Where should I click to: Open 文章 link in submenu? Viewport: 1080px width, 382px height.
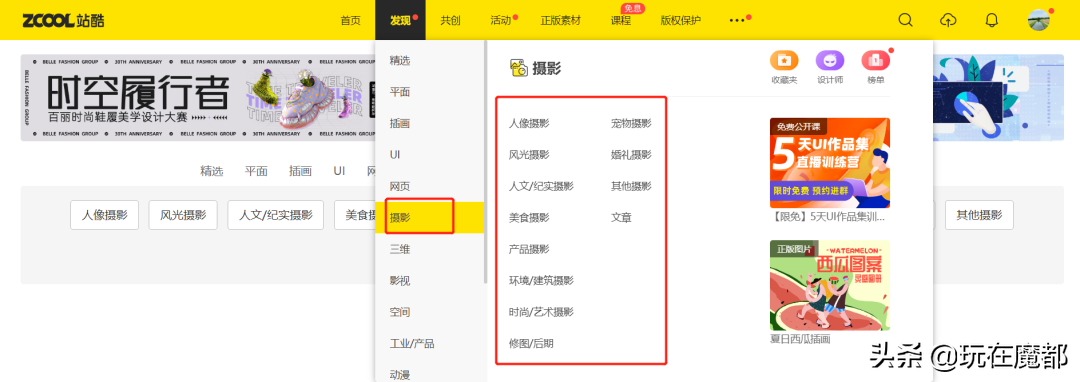621,217
